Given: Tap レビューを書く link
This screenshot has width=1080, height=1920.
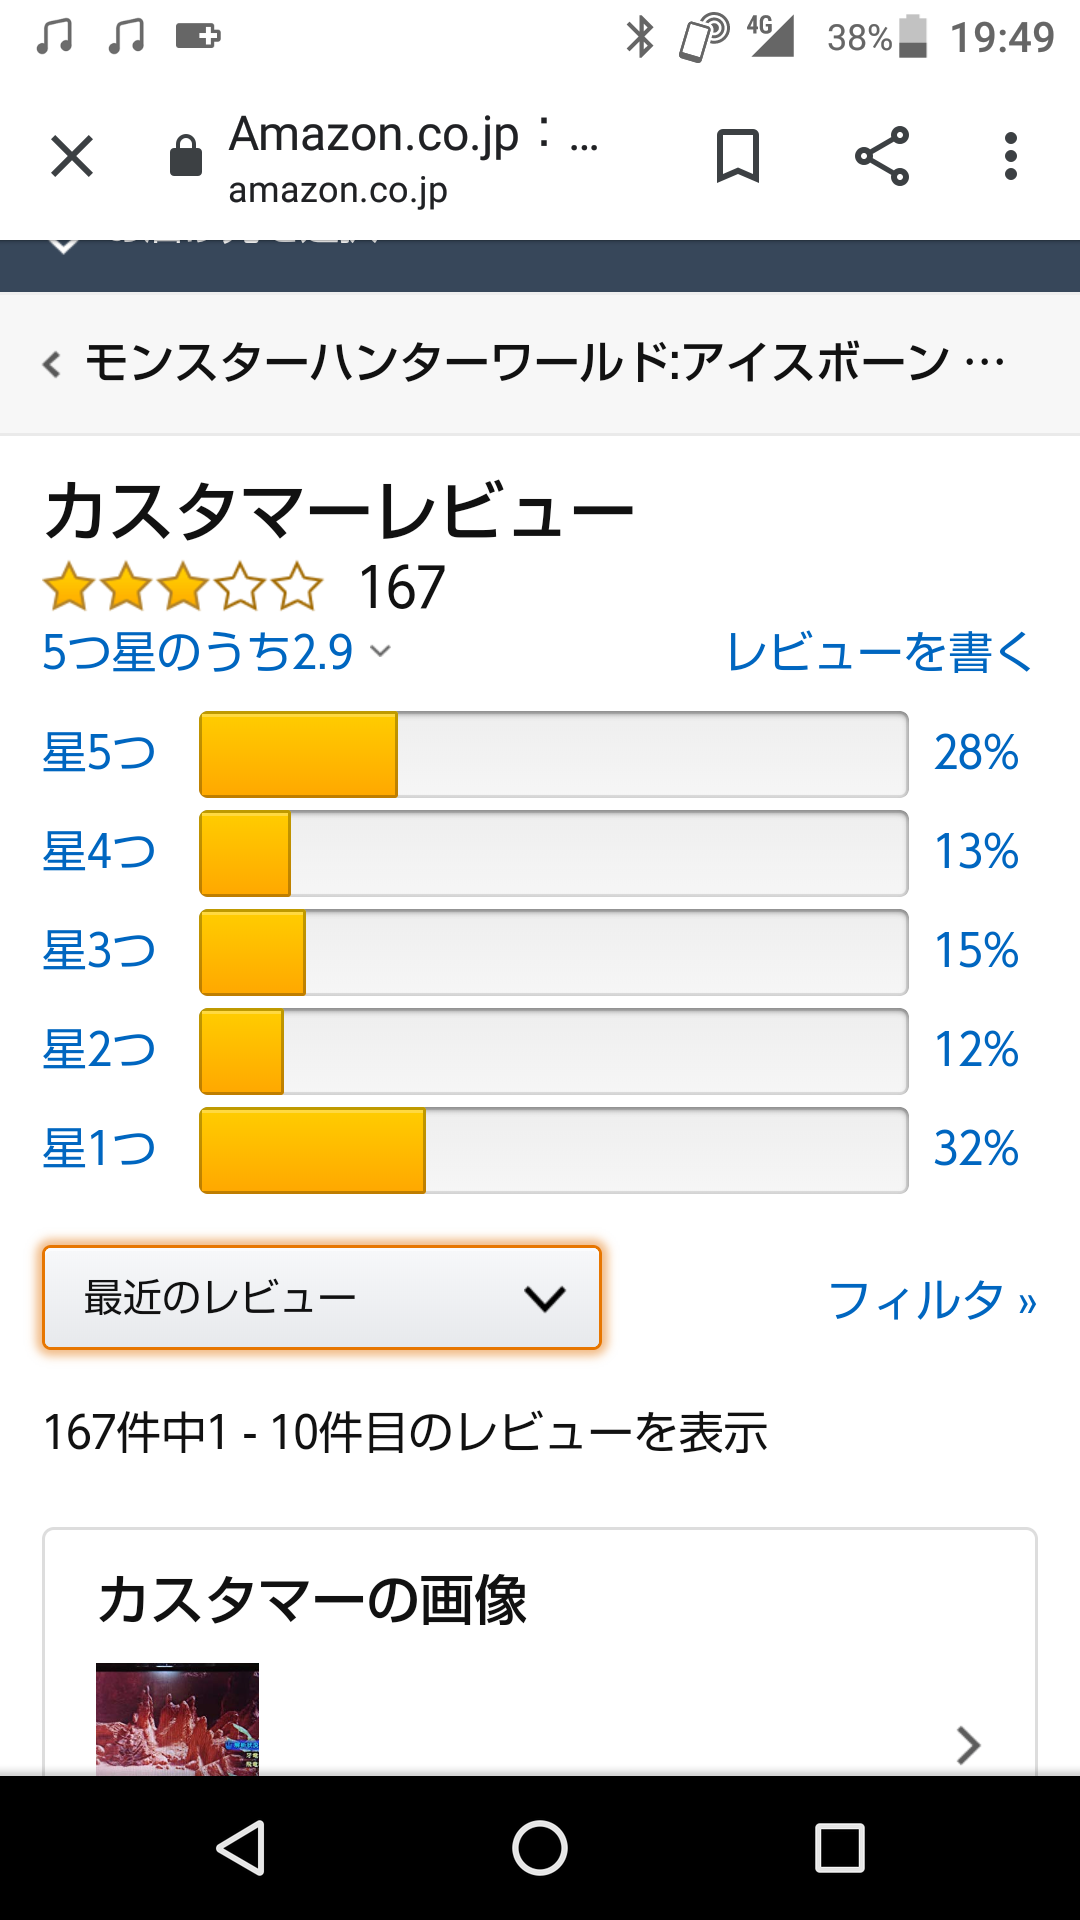Looking at the screenshot, I should point(879,652).
